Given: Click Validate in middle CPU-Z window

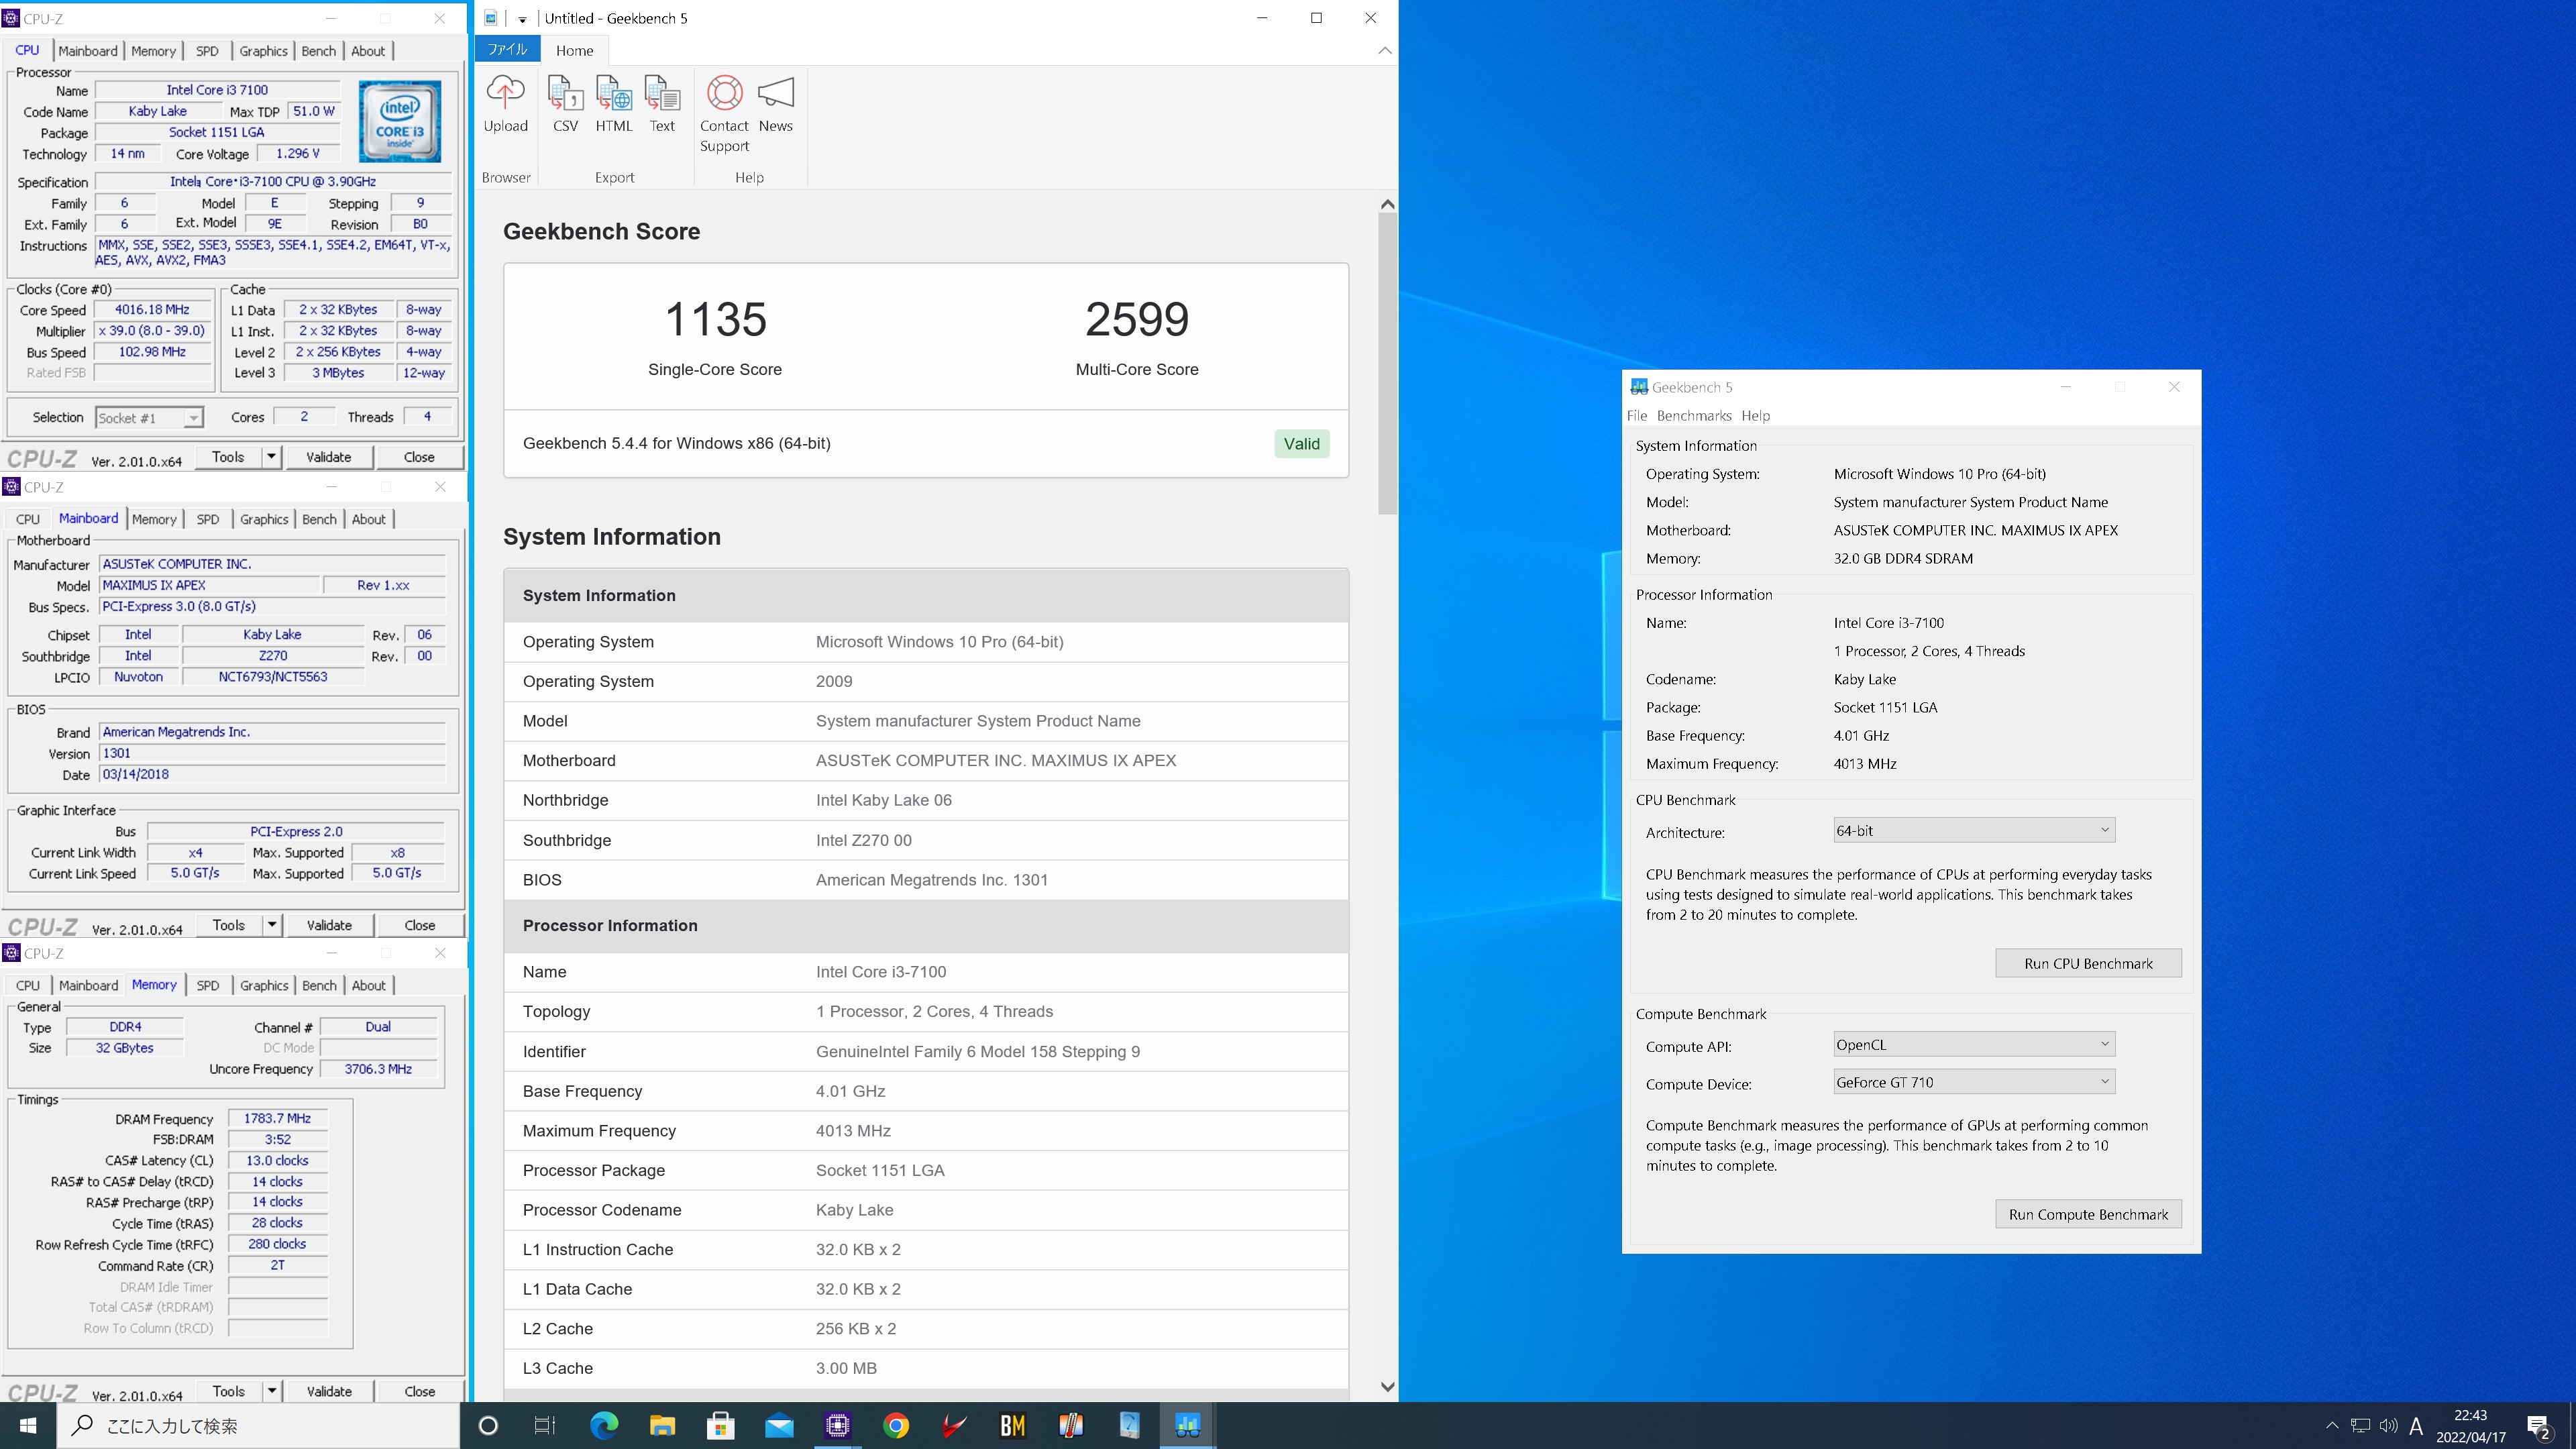Looking at the screenshot, I should (x=330, y=925).
